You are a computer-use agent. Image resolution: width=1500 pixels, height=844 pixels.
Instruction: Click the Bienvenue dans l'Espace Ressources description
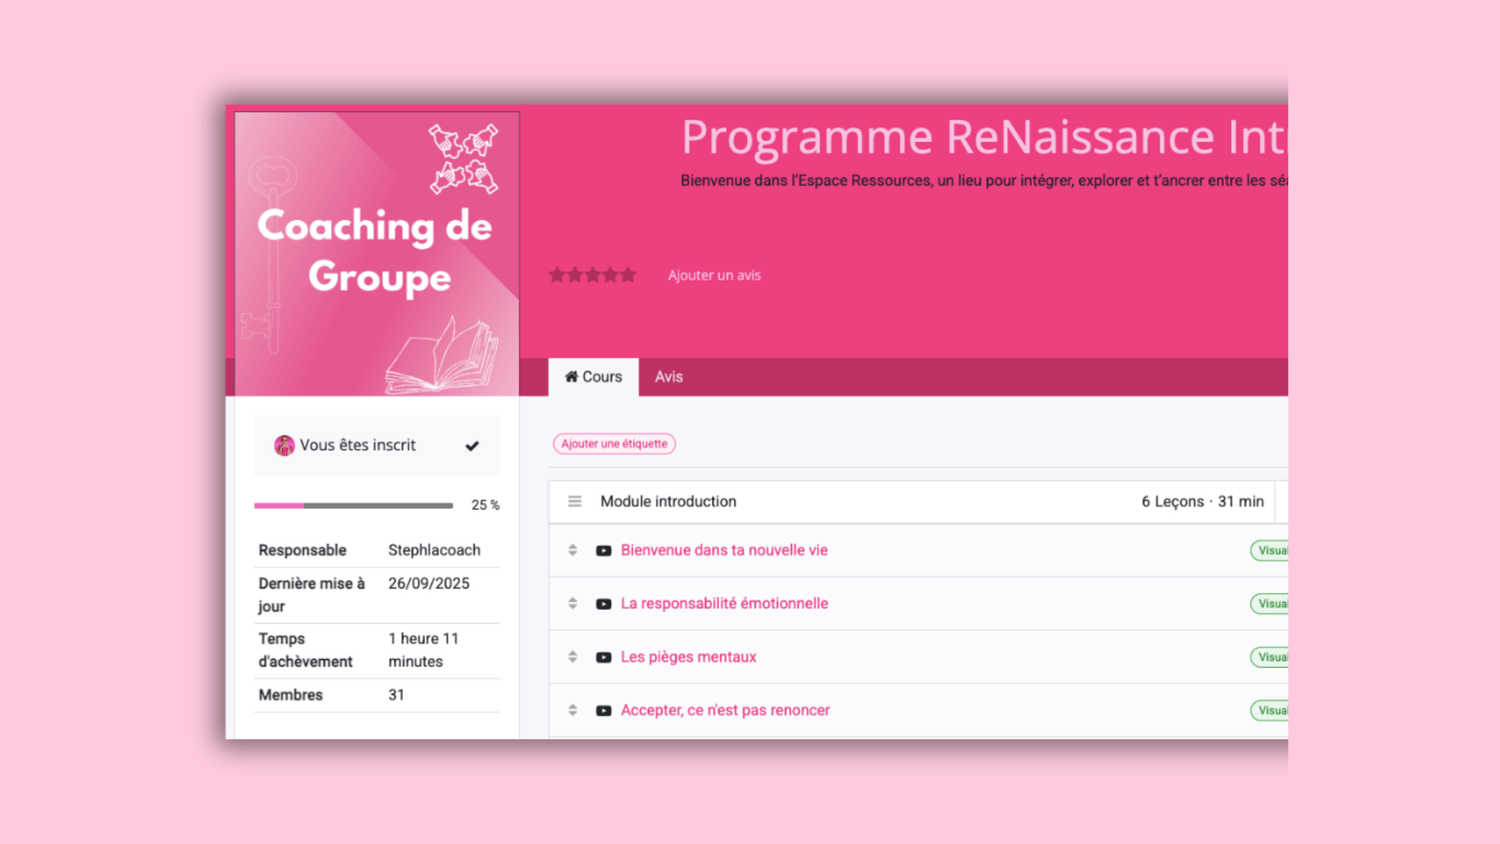(984, 181)
